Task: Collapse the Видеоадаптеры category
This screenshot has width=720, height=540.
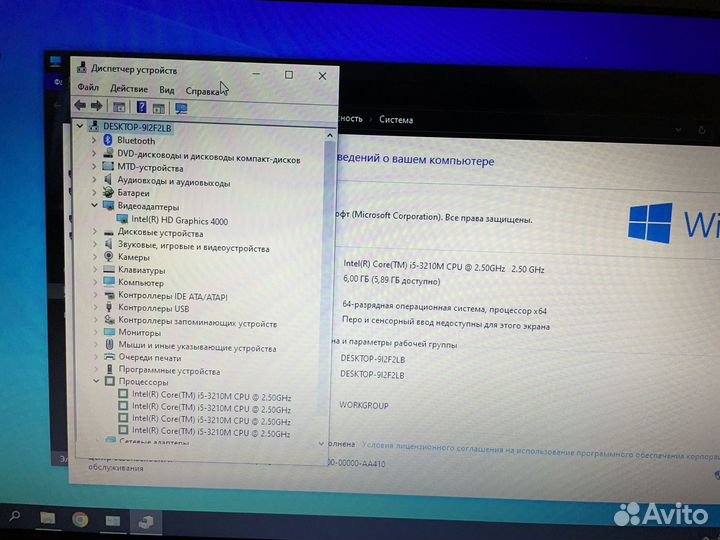Action: click(x=95, y=205)
